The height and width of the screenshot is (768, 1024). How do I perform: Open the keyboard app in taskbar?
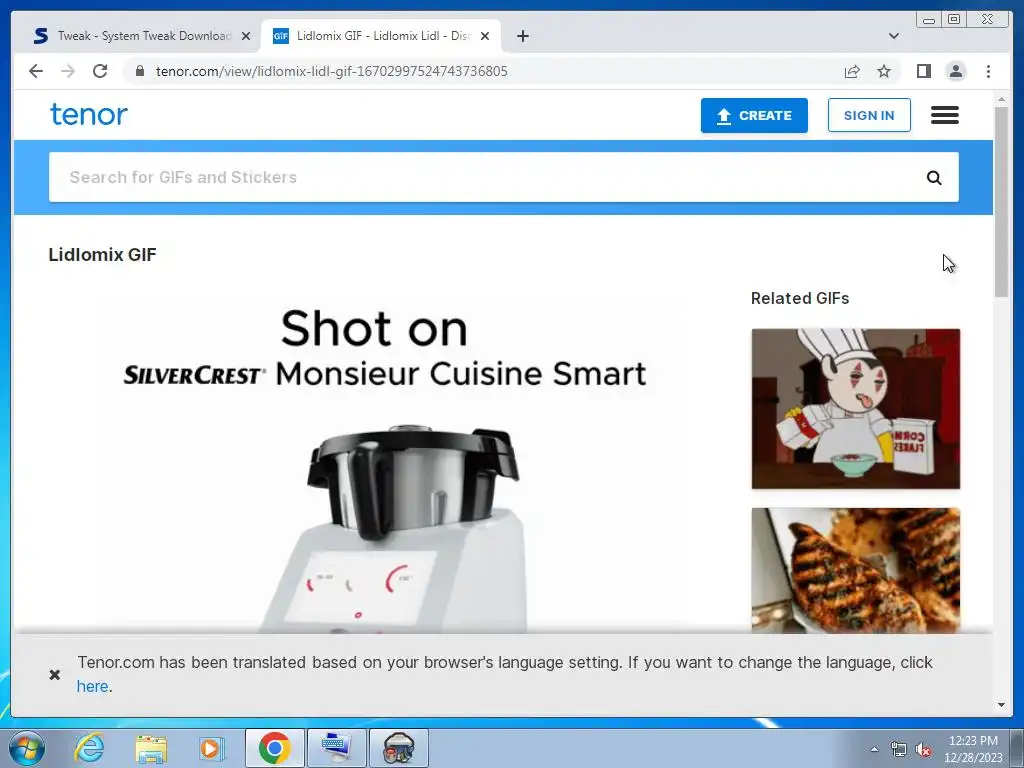[x=336, y=748]
